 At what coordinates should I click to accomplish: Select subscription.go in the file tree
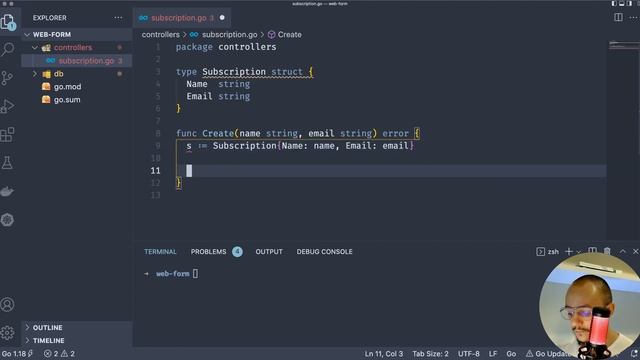click(x=76, y=61)
